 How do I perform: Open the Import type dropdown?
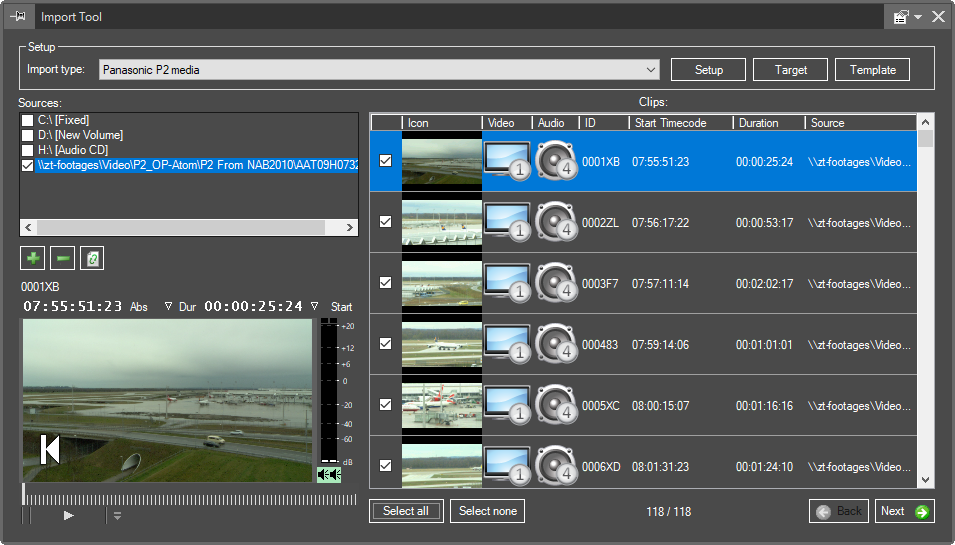click(x=651, y=70)
